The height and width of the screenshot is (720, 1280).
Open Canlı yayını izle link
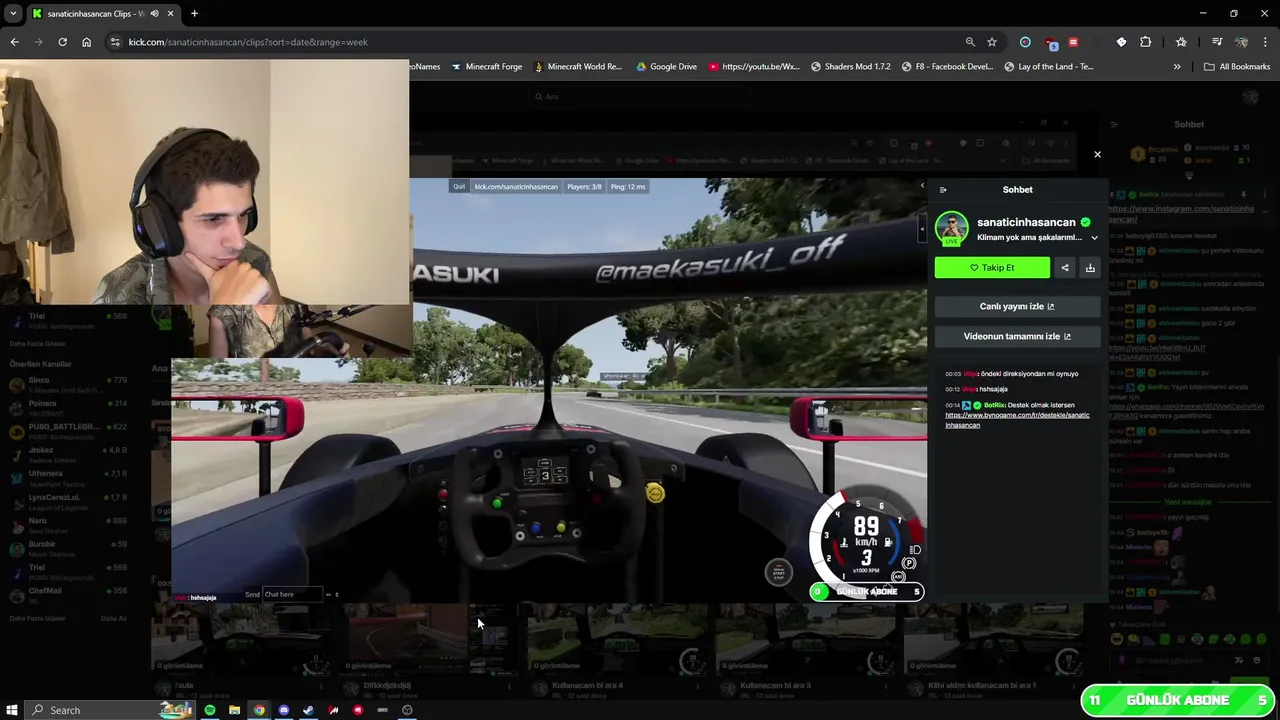coord(1017,306)
